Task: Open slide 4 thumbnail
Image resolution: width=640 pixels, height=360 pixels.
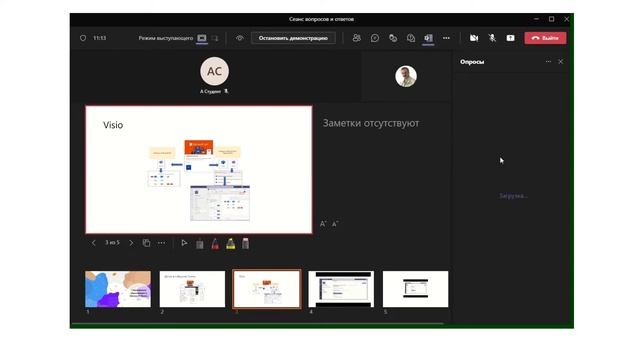Action: (x=341, y=289)
